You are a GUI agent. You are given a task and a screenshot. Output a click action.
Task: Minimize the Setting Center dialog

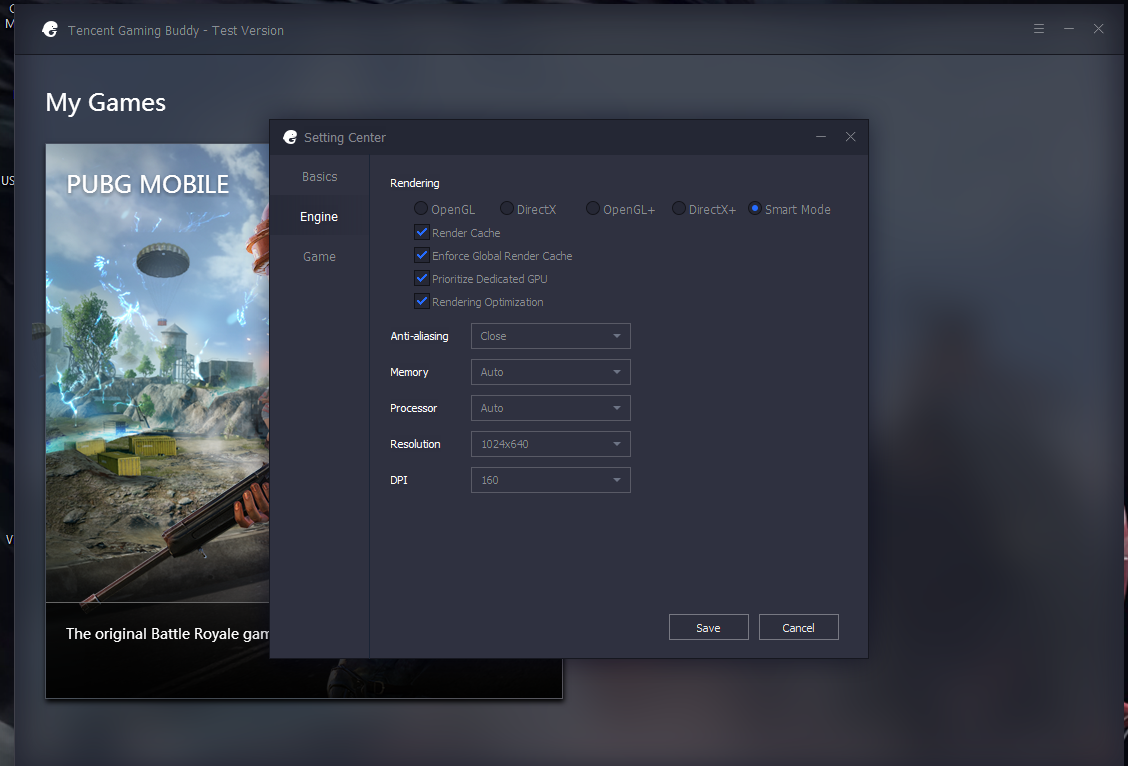pos(821,137)
